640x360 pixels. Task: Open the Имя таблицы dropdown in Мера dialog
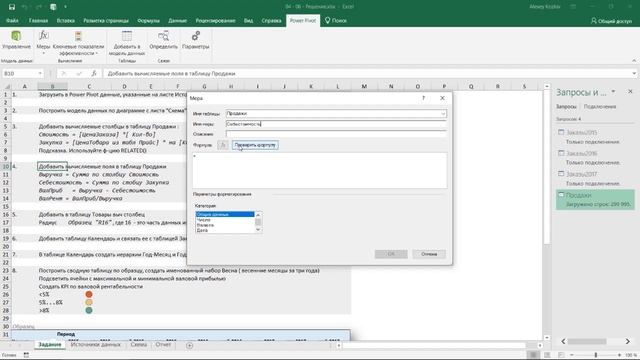[x=443, y=113]
